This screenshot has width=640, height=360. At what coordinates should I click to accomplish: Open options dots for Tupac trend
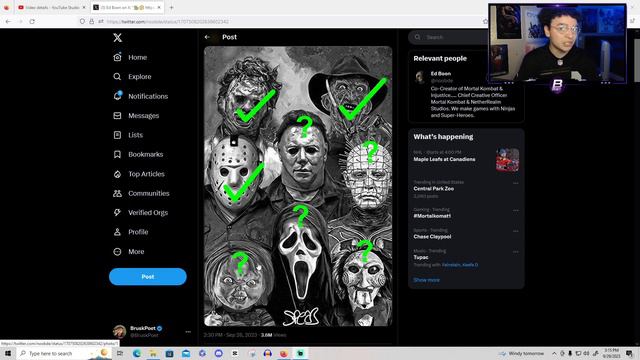point(516,252)
